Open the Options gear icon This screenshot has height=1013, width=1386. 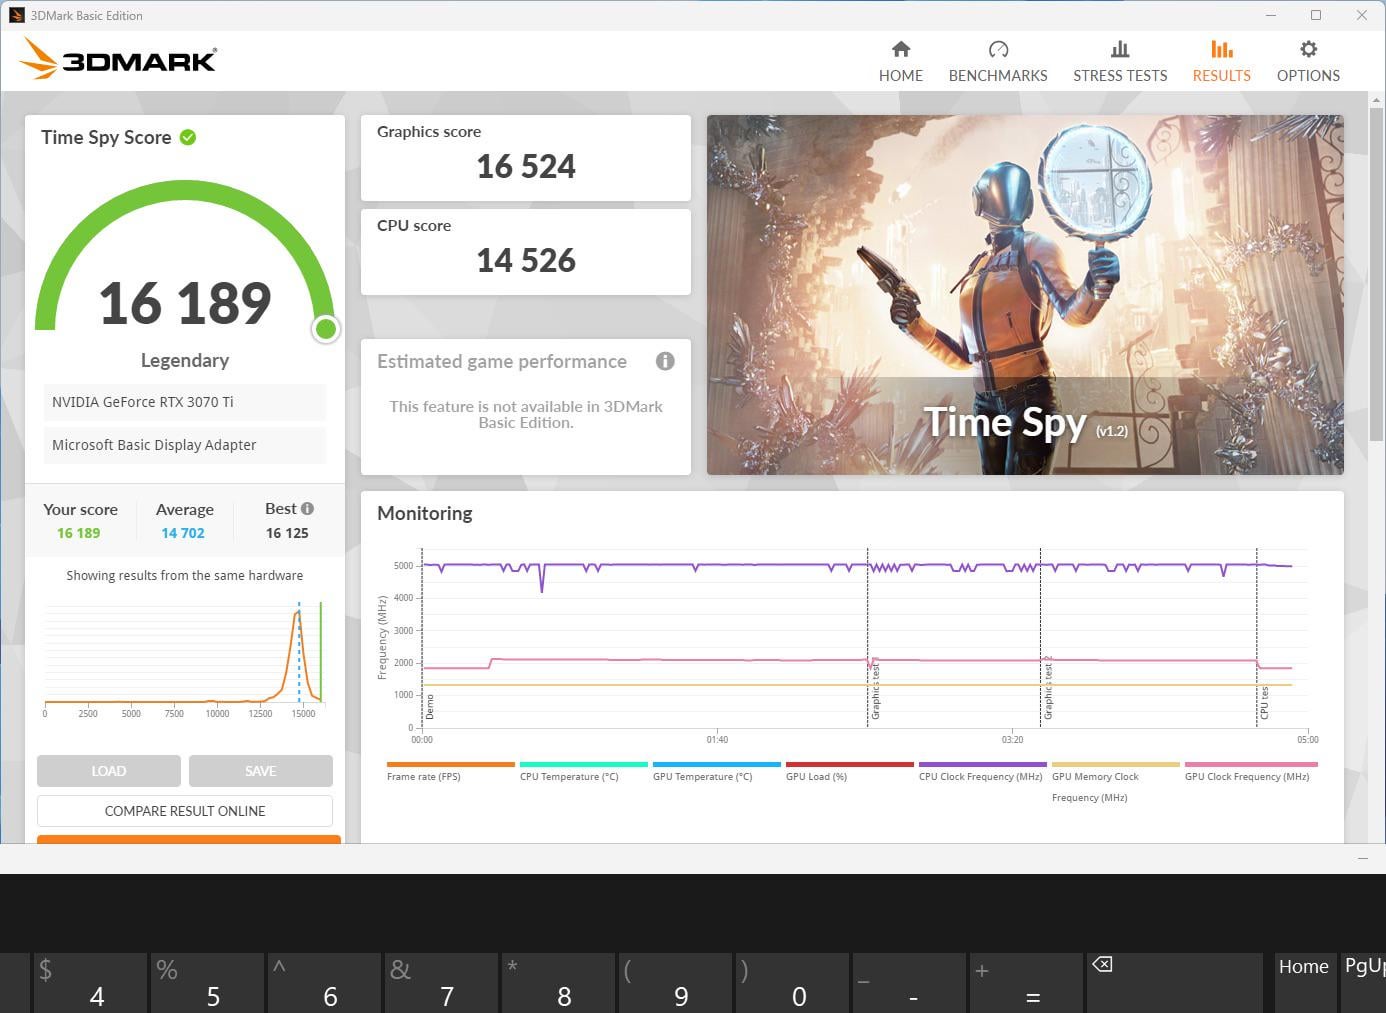(x=1308, y=49)
